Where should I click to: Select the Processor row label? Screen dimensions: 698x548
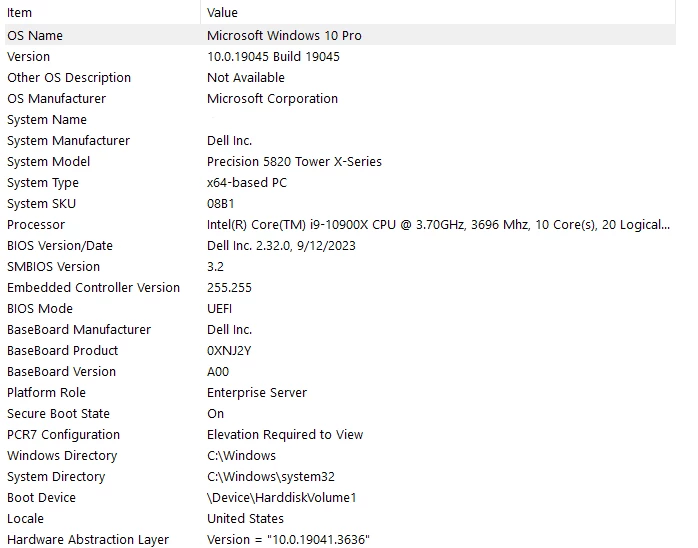36,224
